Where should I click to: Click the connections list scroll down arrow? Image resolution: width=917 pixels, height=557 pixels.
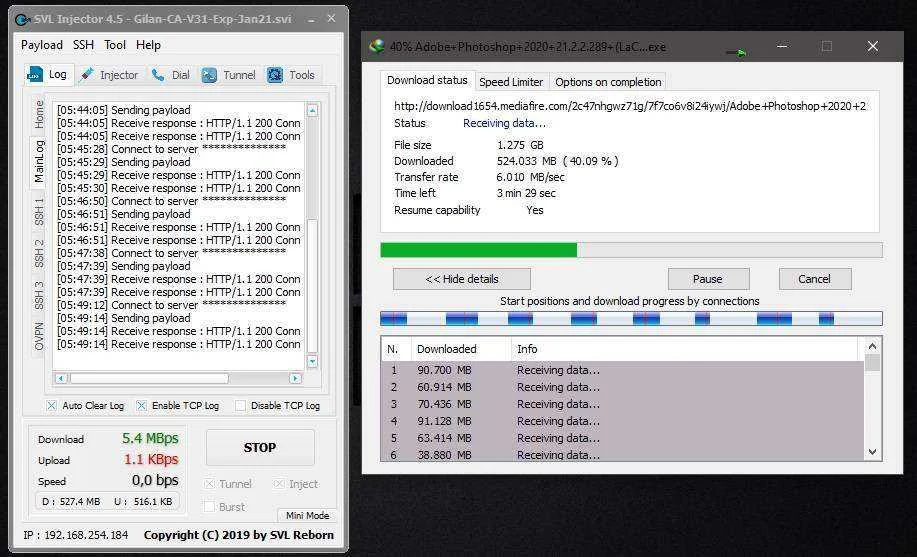tap(873, 452)
